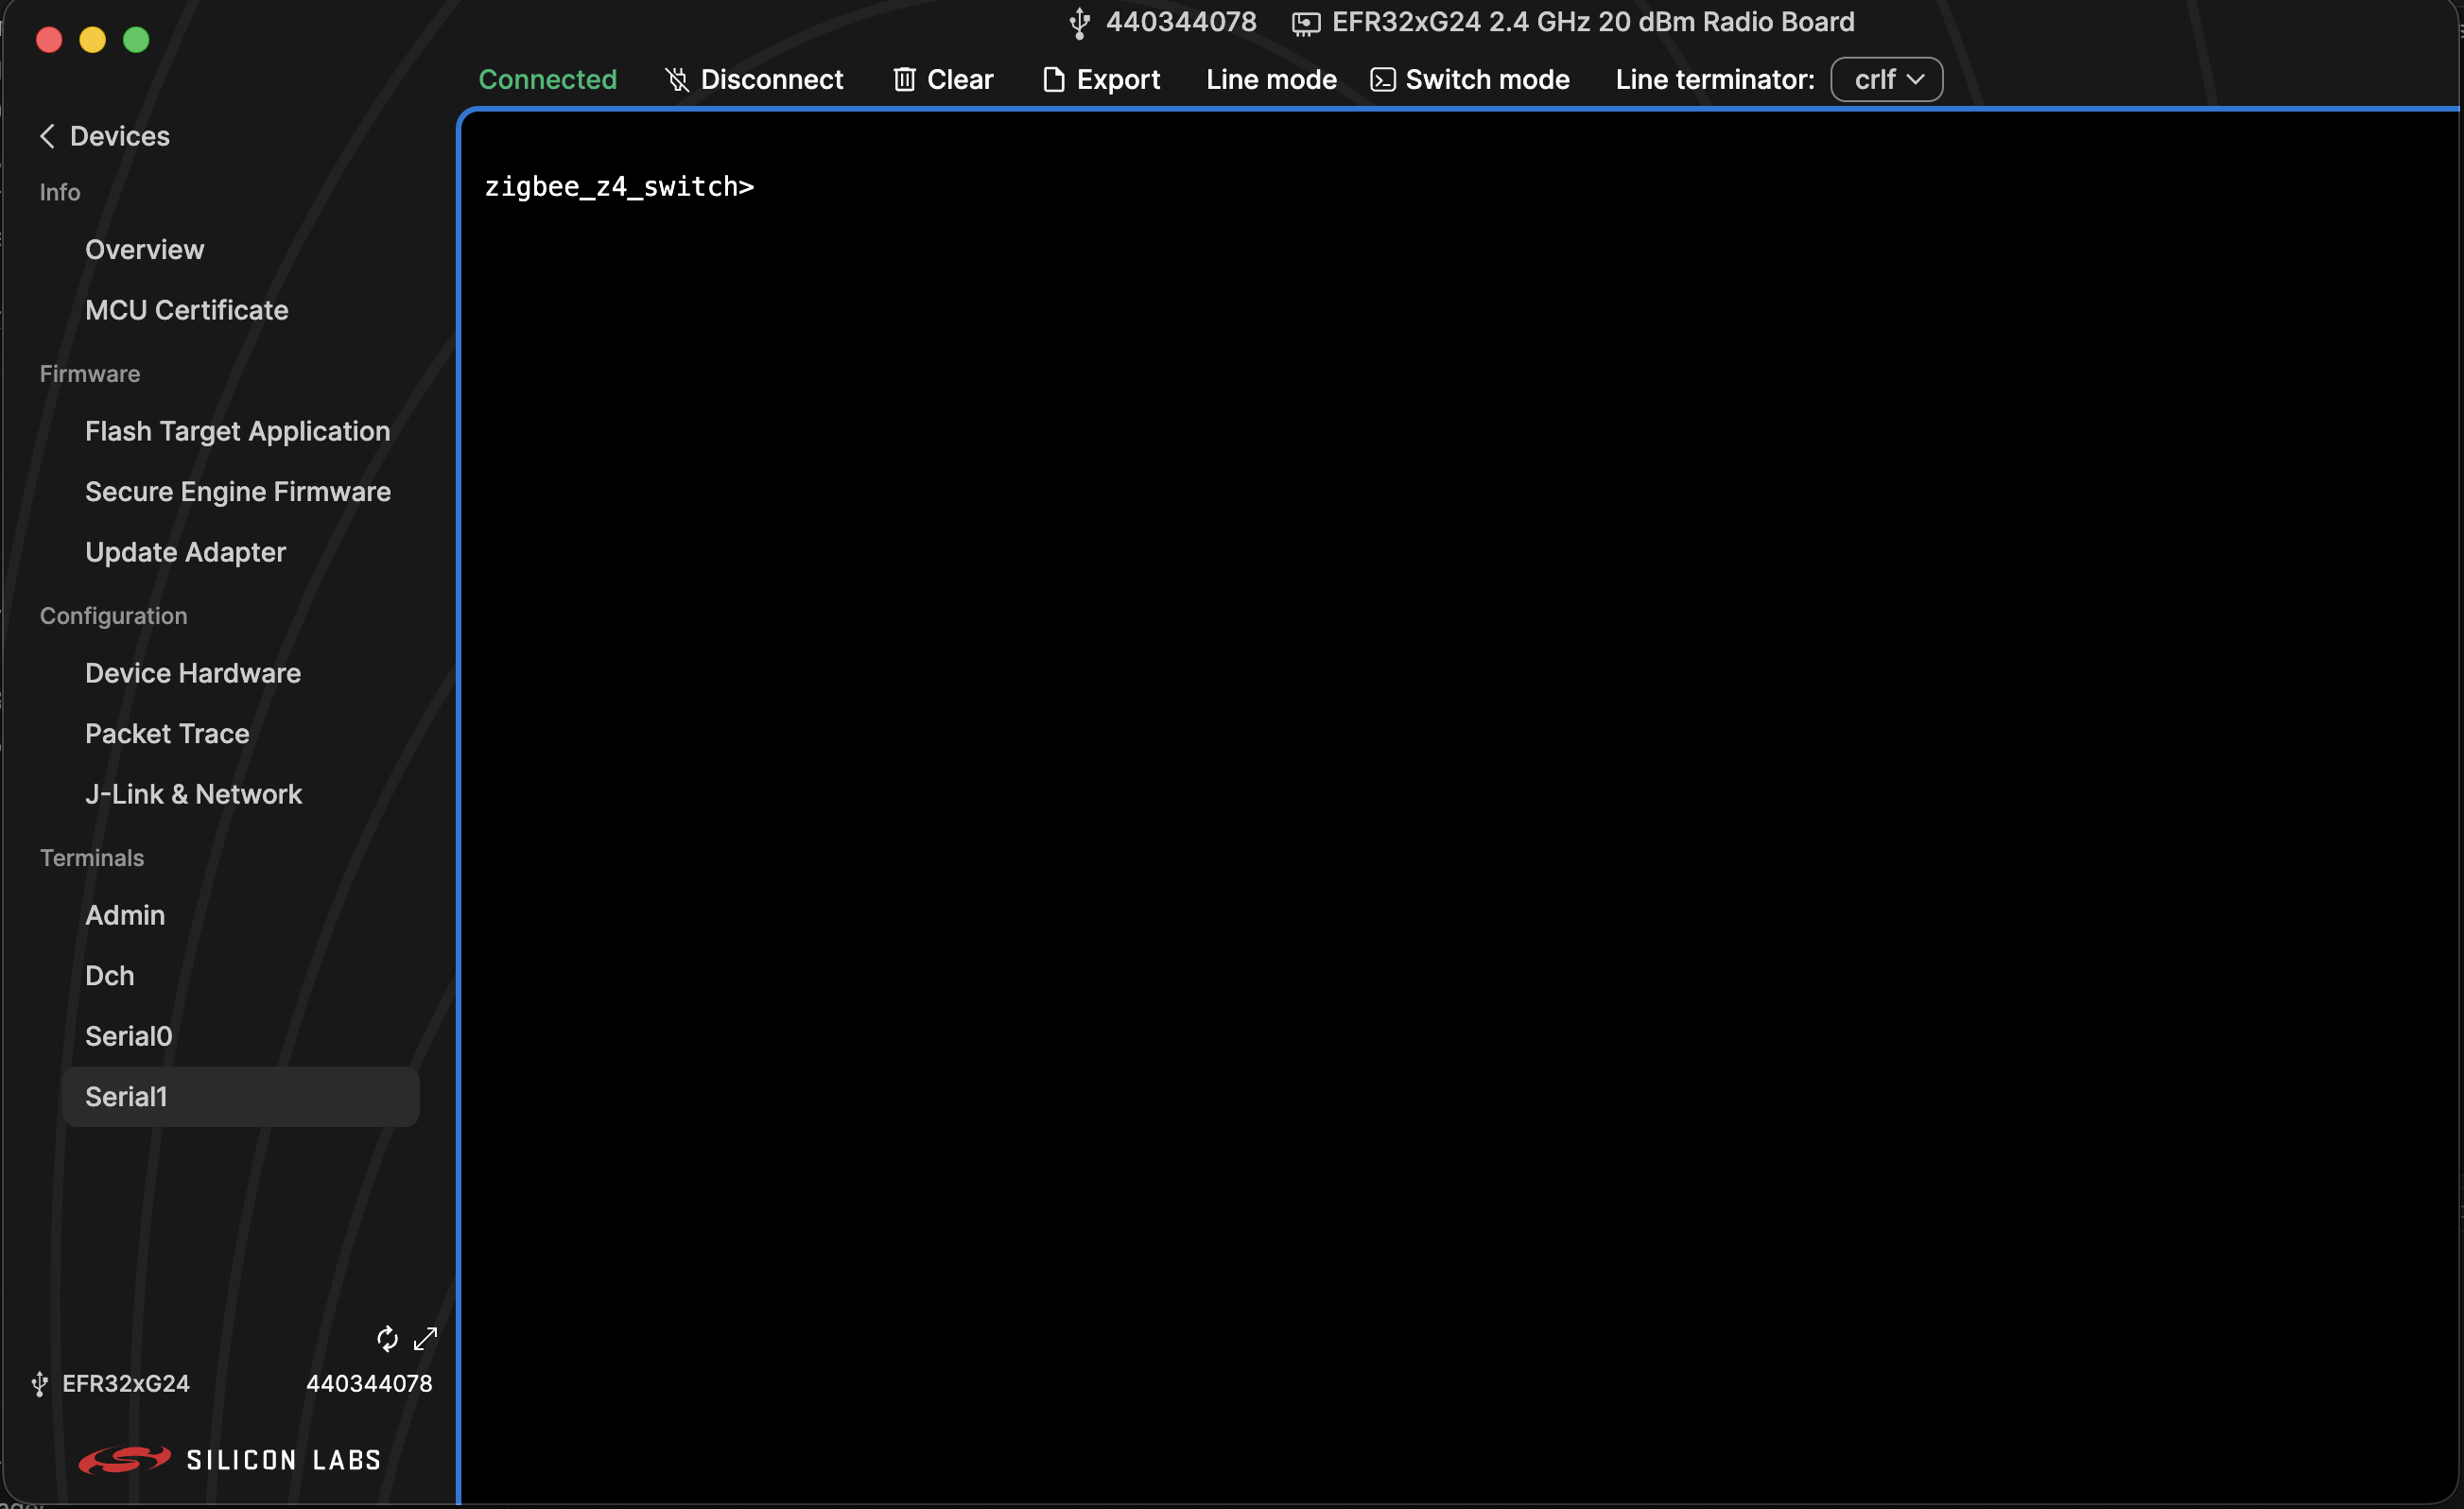
Task: Click USB icon beside 440344078 in title bar
Action: coord(1079,22)
